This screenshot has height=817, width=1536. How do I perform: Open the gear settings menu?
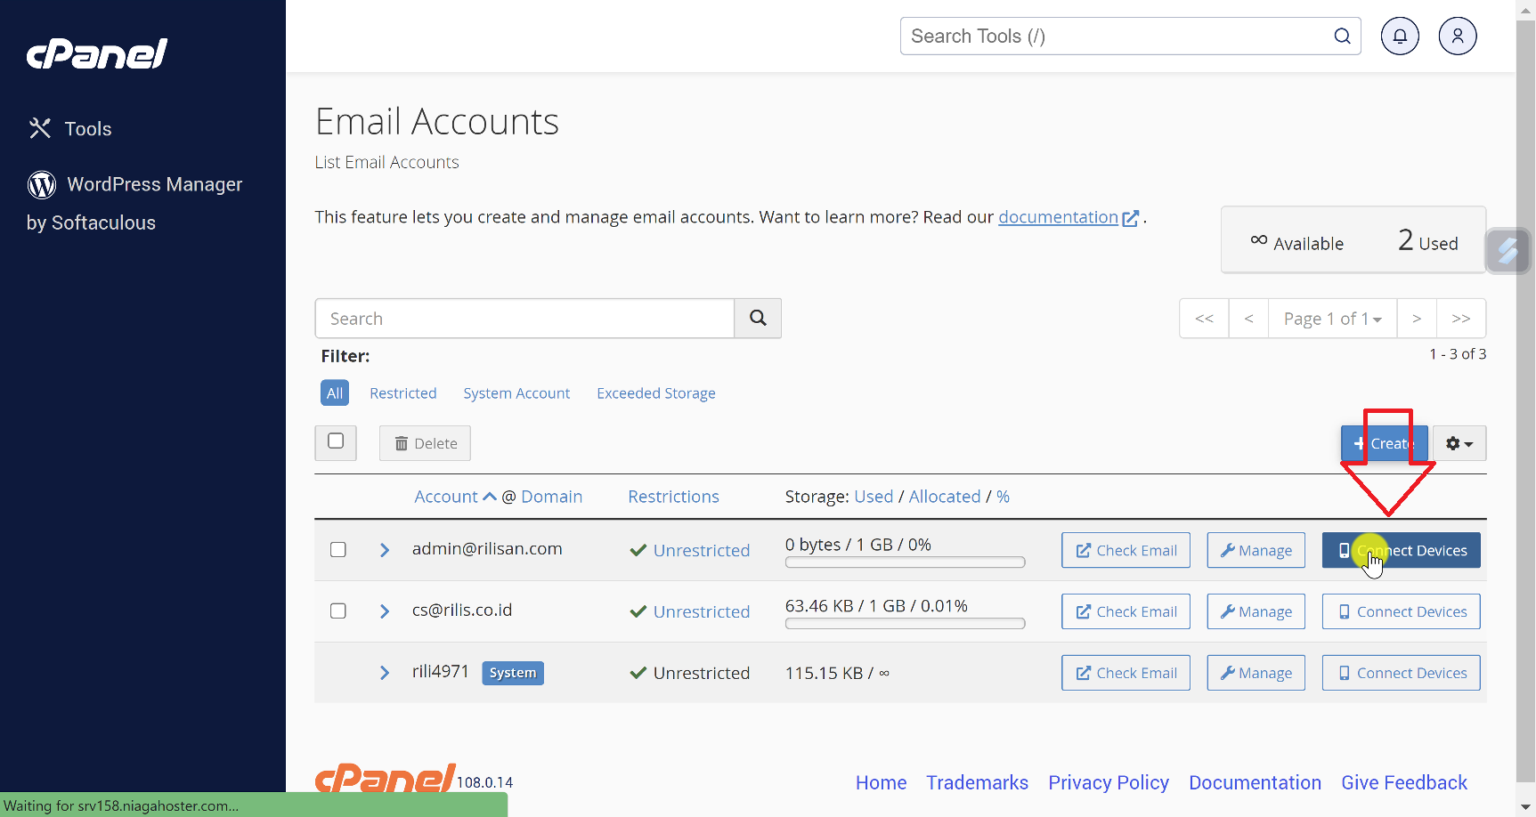click(1459, 443)
